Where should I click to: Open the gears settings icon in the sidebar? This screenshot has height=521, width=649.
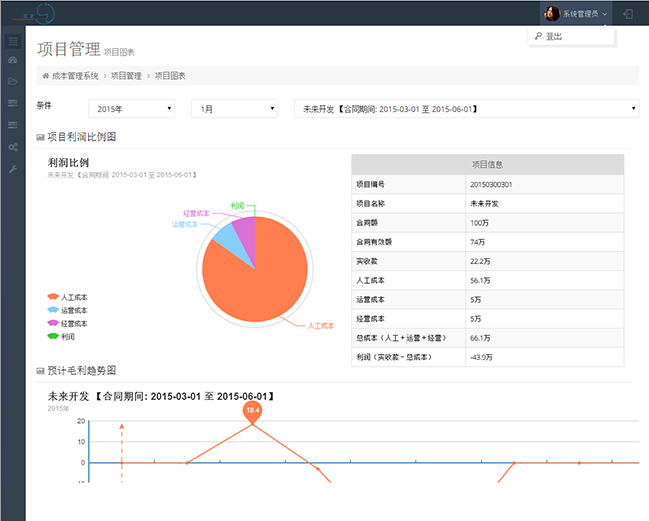12,147
